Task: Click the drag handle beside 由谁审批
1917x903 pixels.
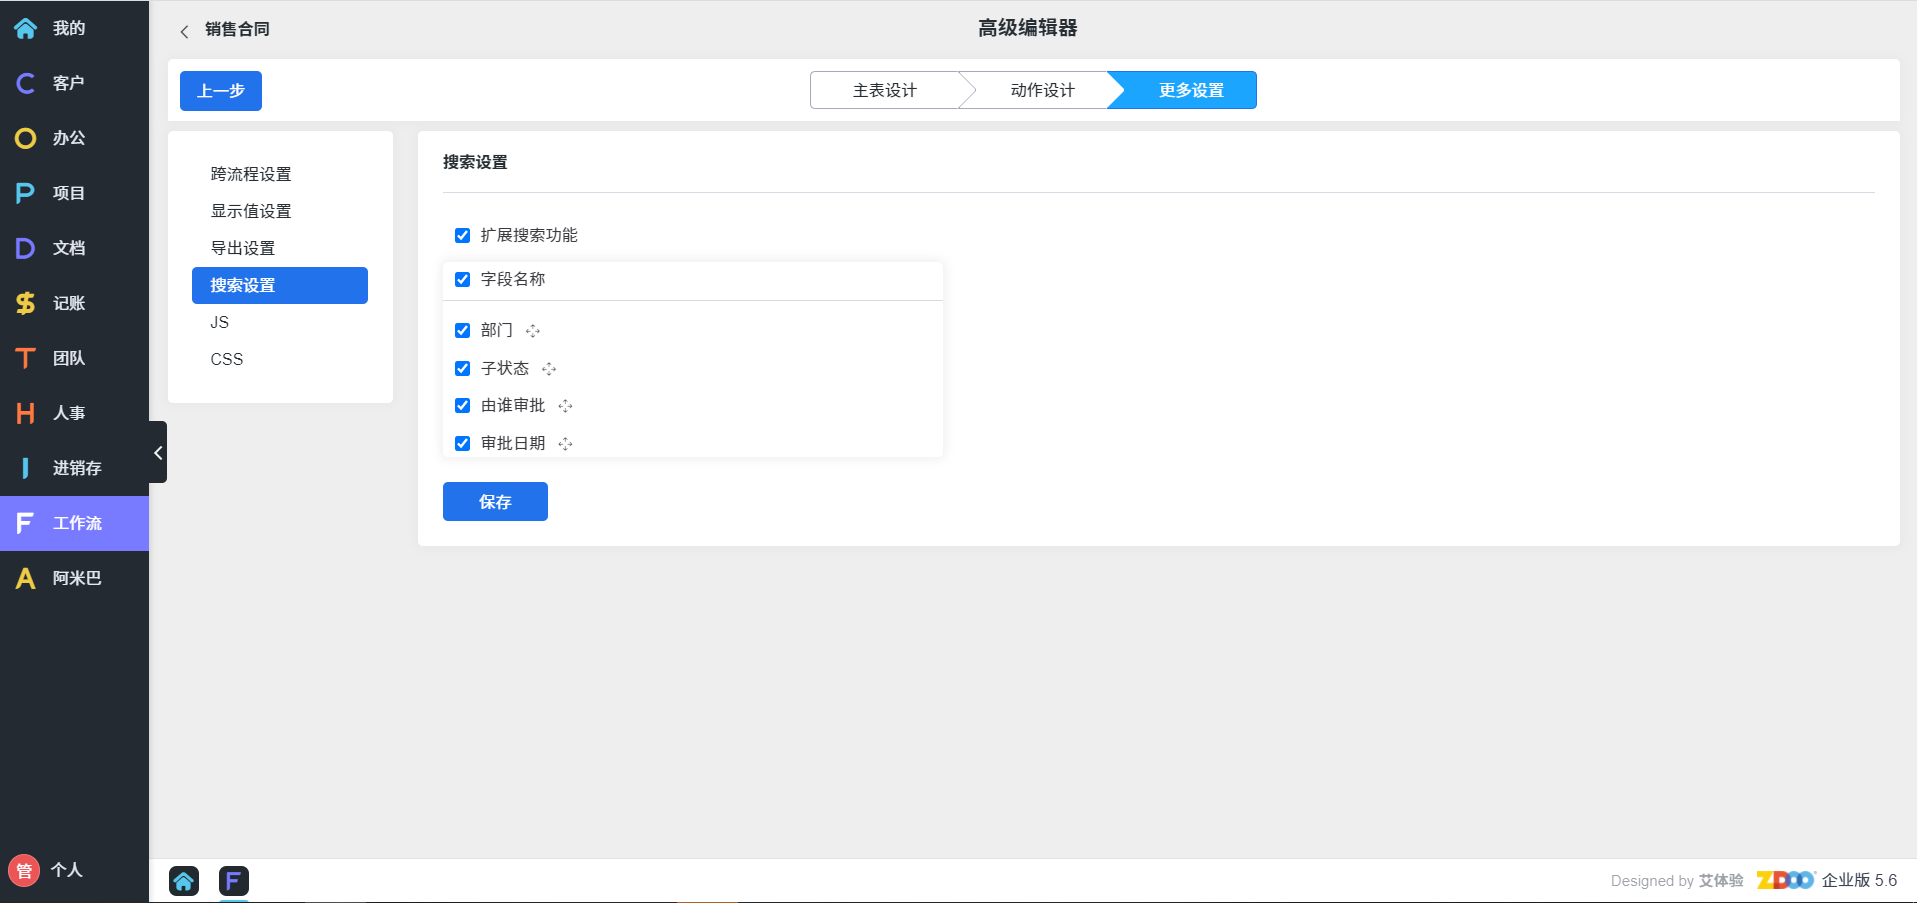Action: point(565,406)
